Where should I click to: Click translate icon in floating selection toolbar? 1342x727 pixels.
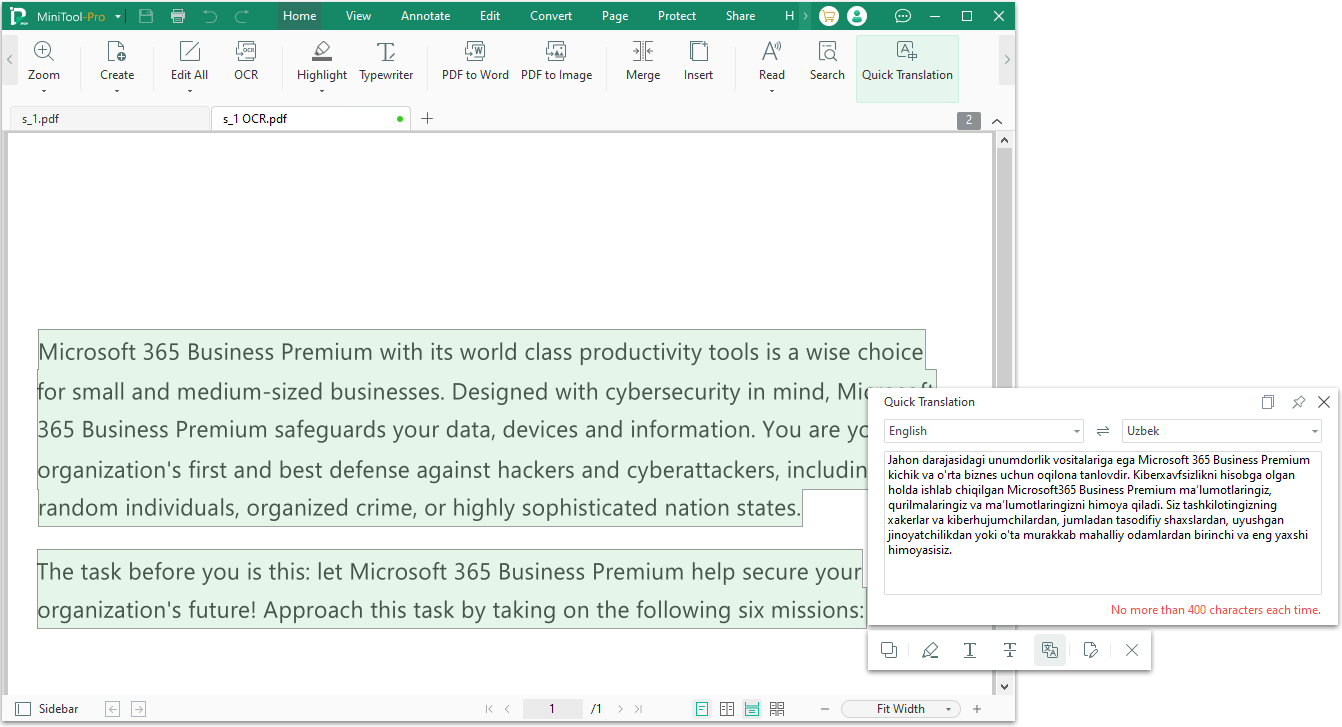coord(1050,650)
